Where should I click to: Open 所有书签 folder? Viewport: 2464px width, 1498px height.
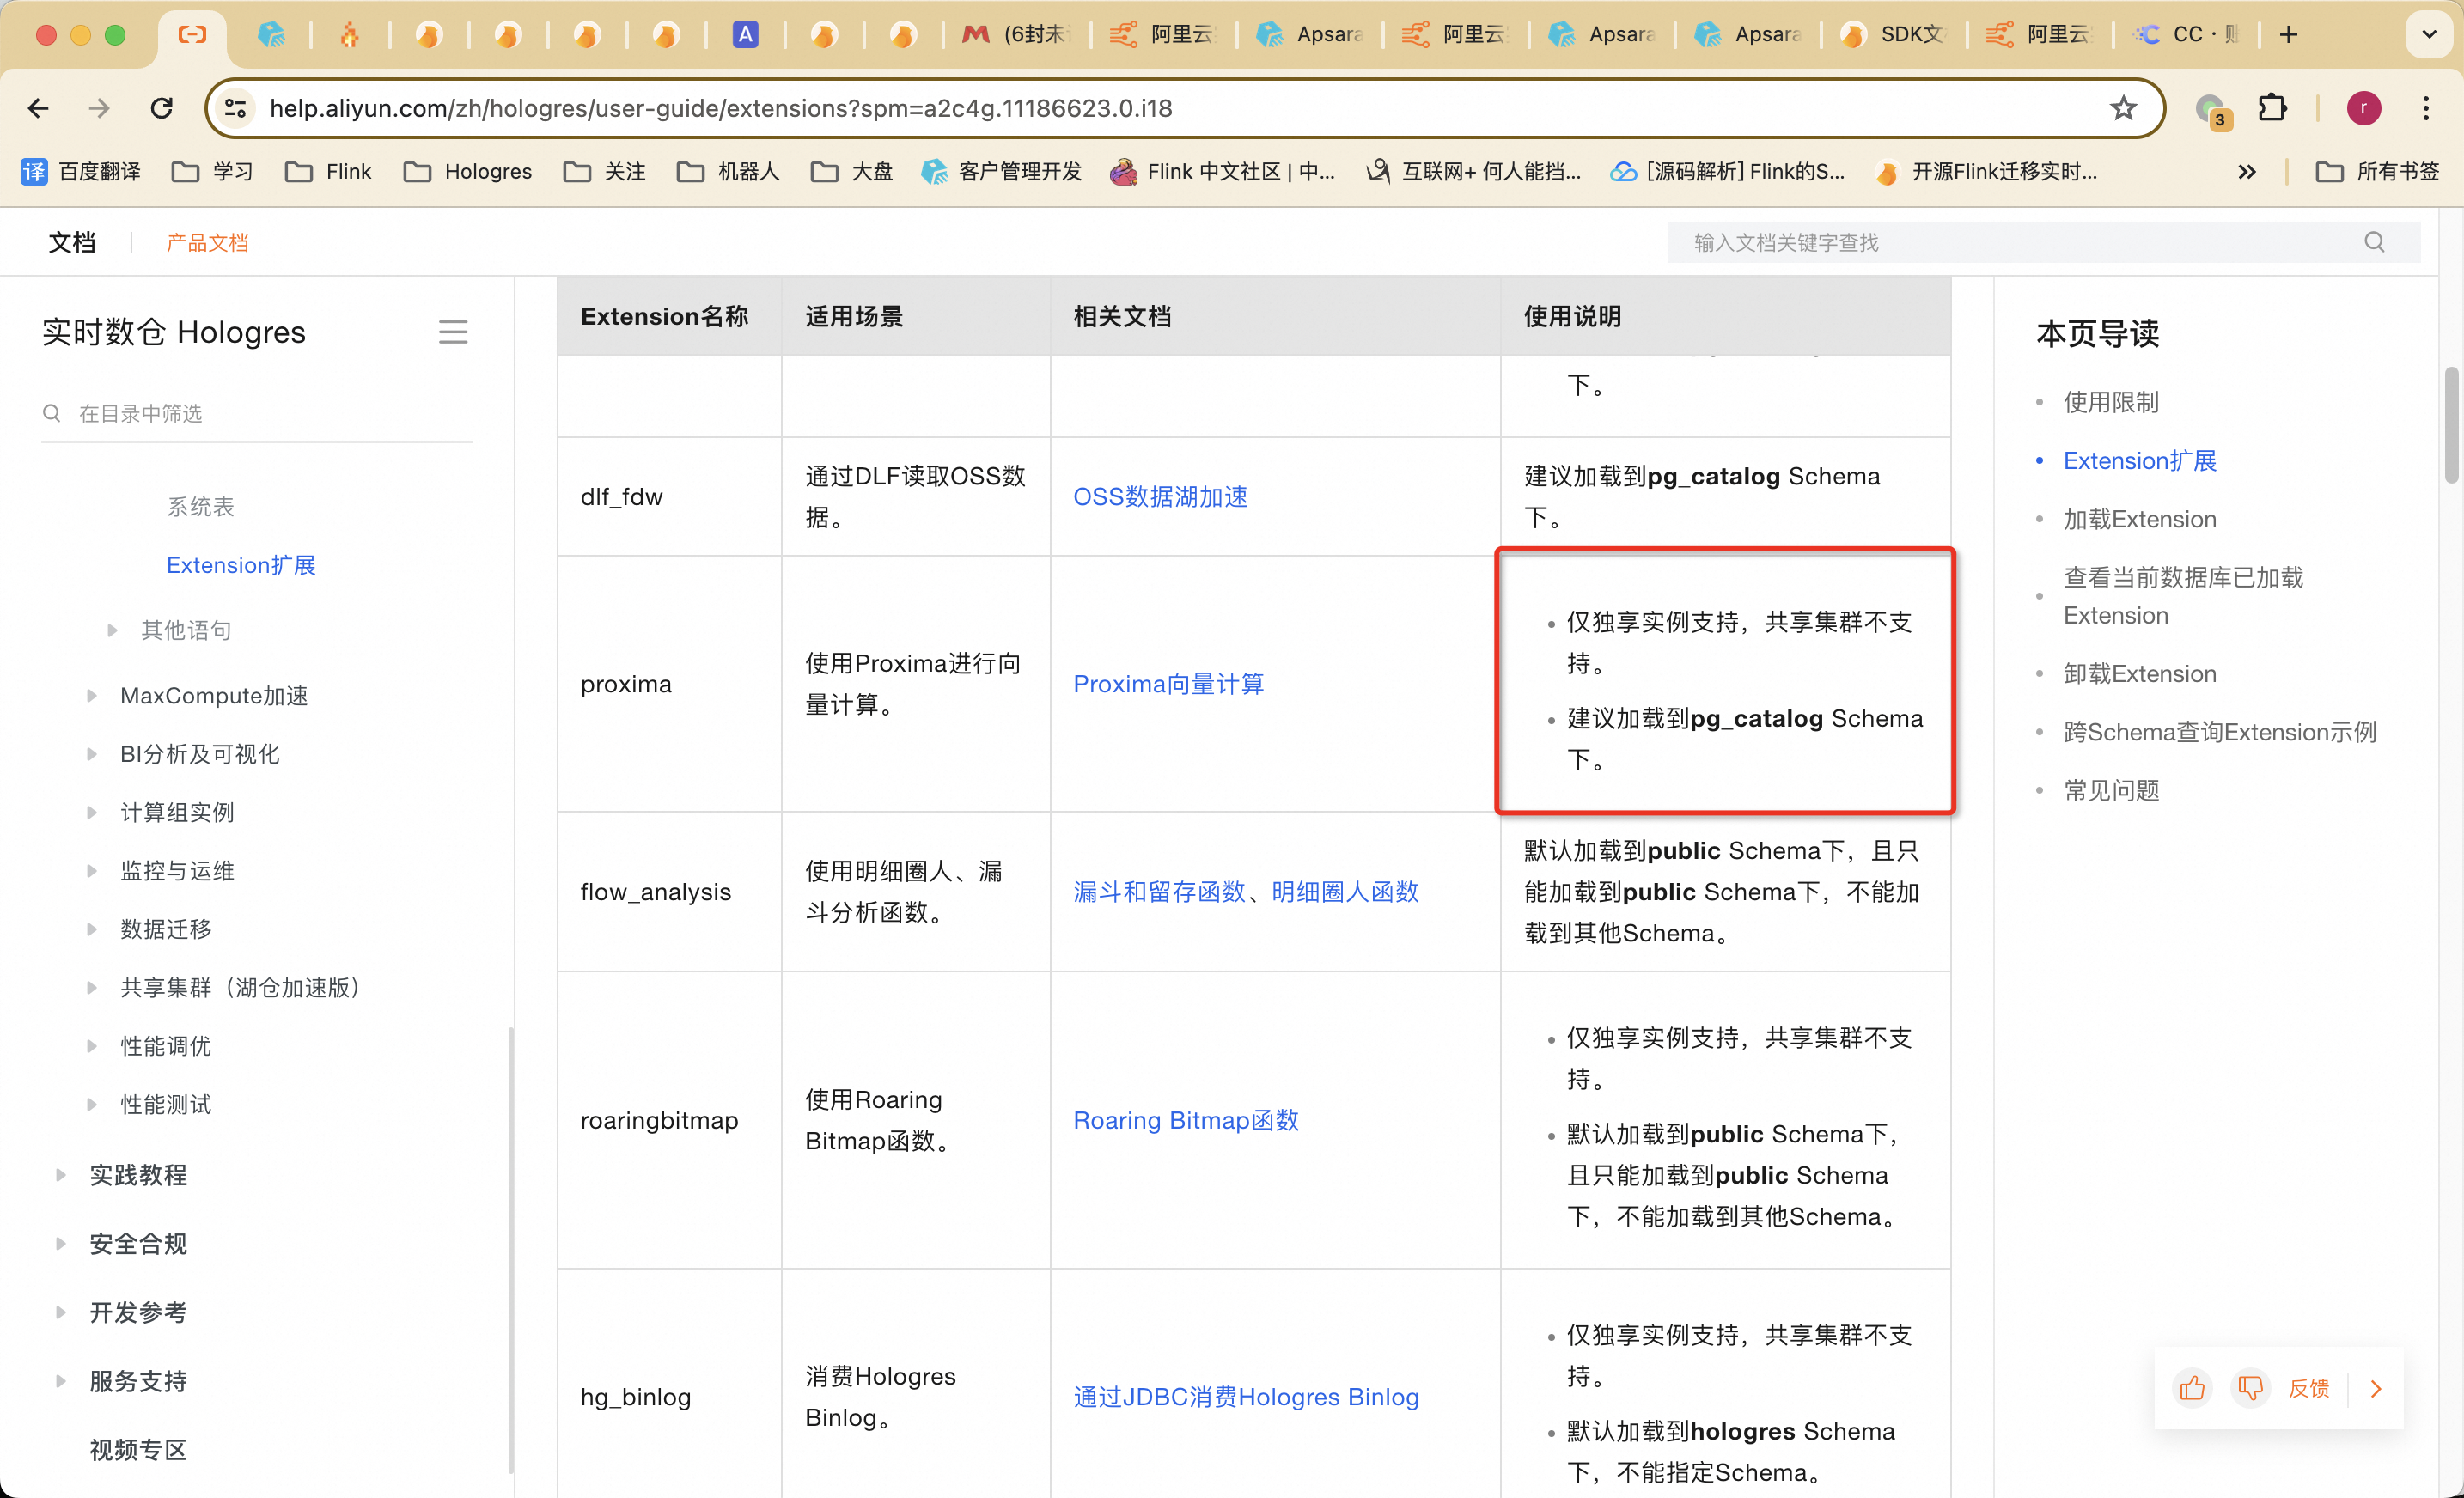click(x=2377, y=172)
